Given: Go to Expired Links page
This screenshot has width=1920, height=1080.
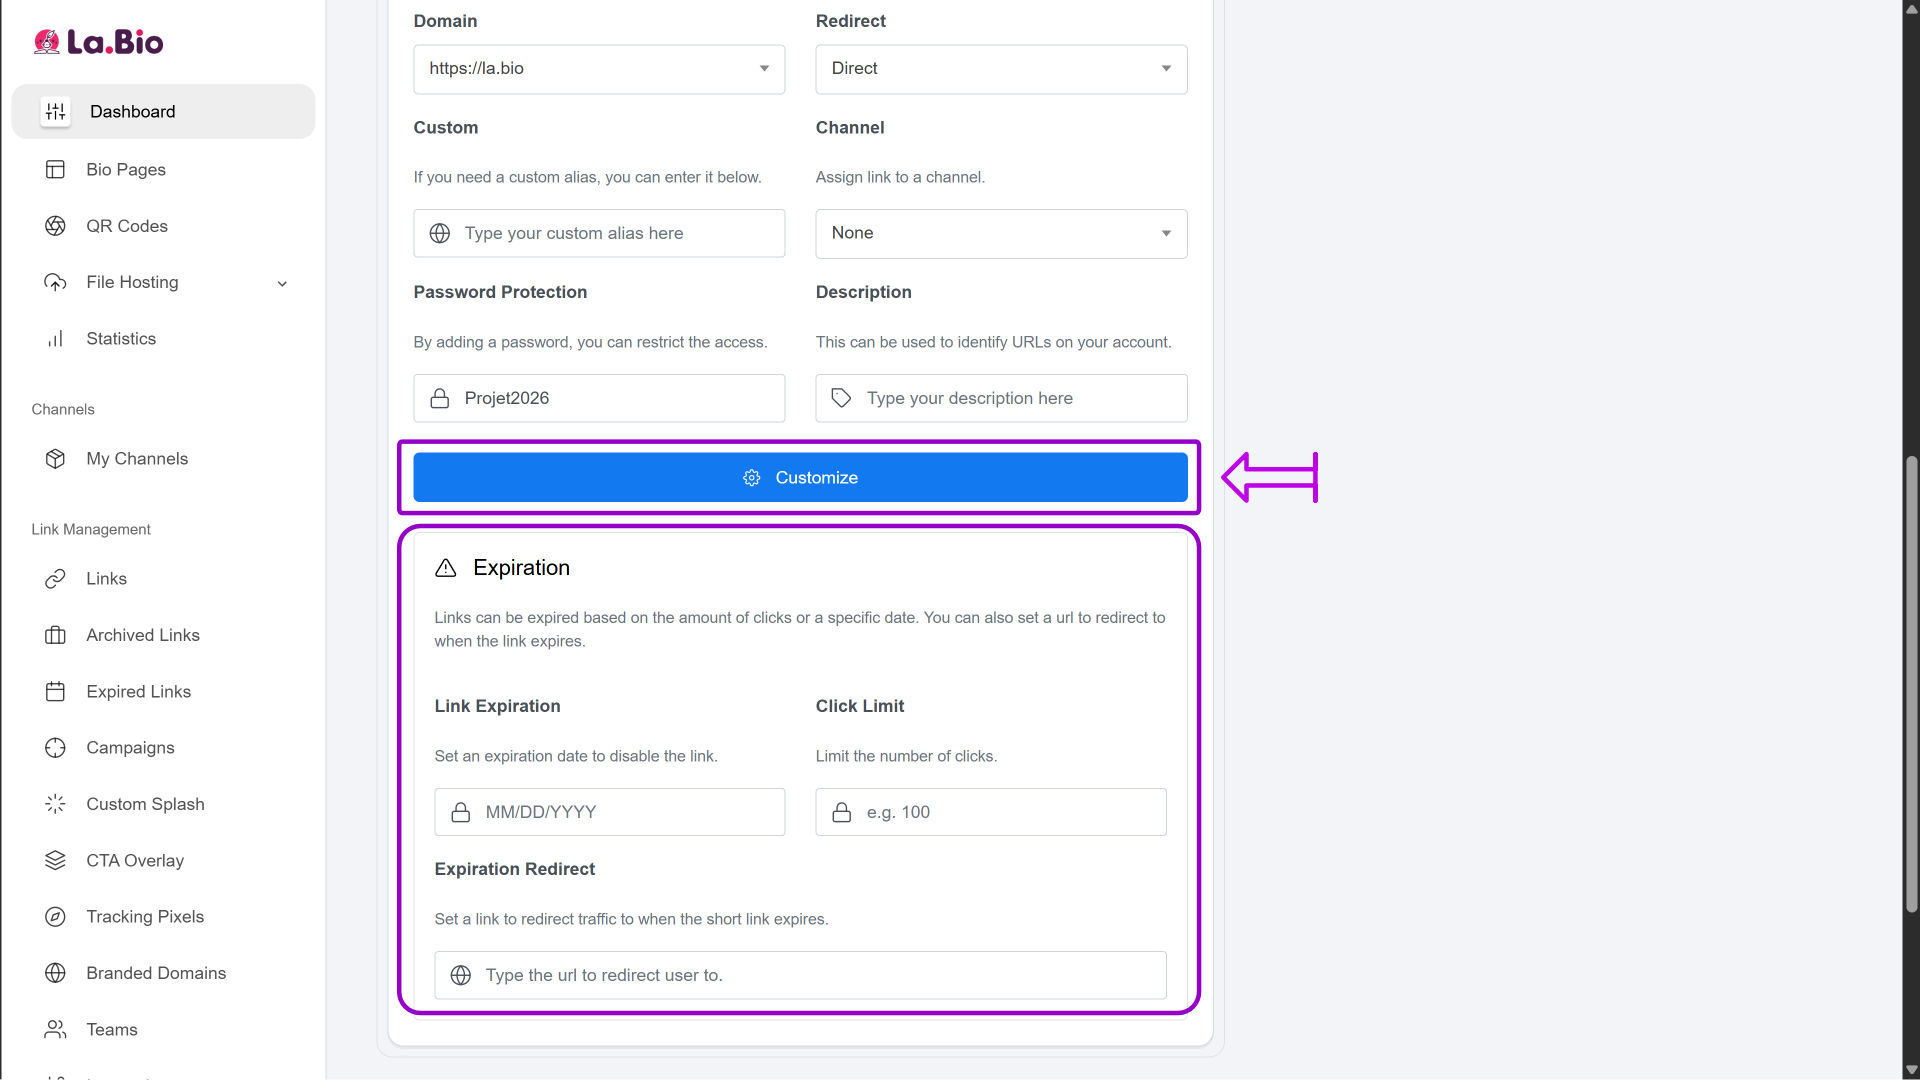Looking at the screenshot, I should point(138,692).
